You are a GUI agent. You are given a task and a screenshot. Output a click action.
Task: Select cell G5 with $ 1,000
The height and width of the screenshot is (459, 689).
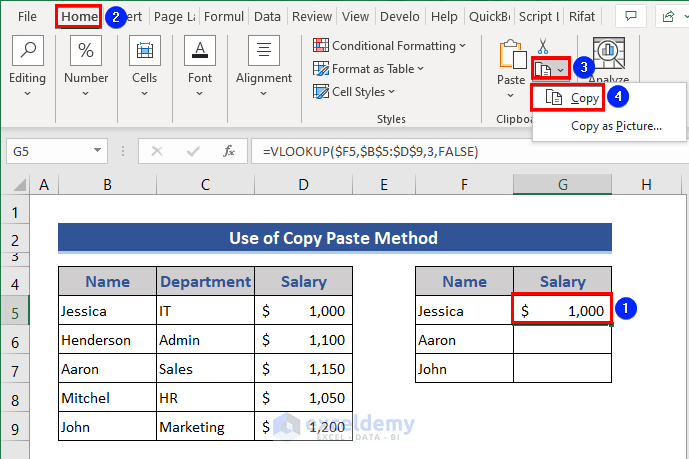562,311
